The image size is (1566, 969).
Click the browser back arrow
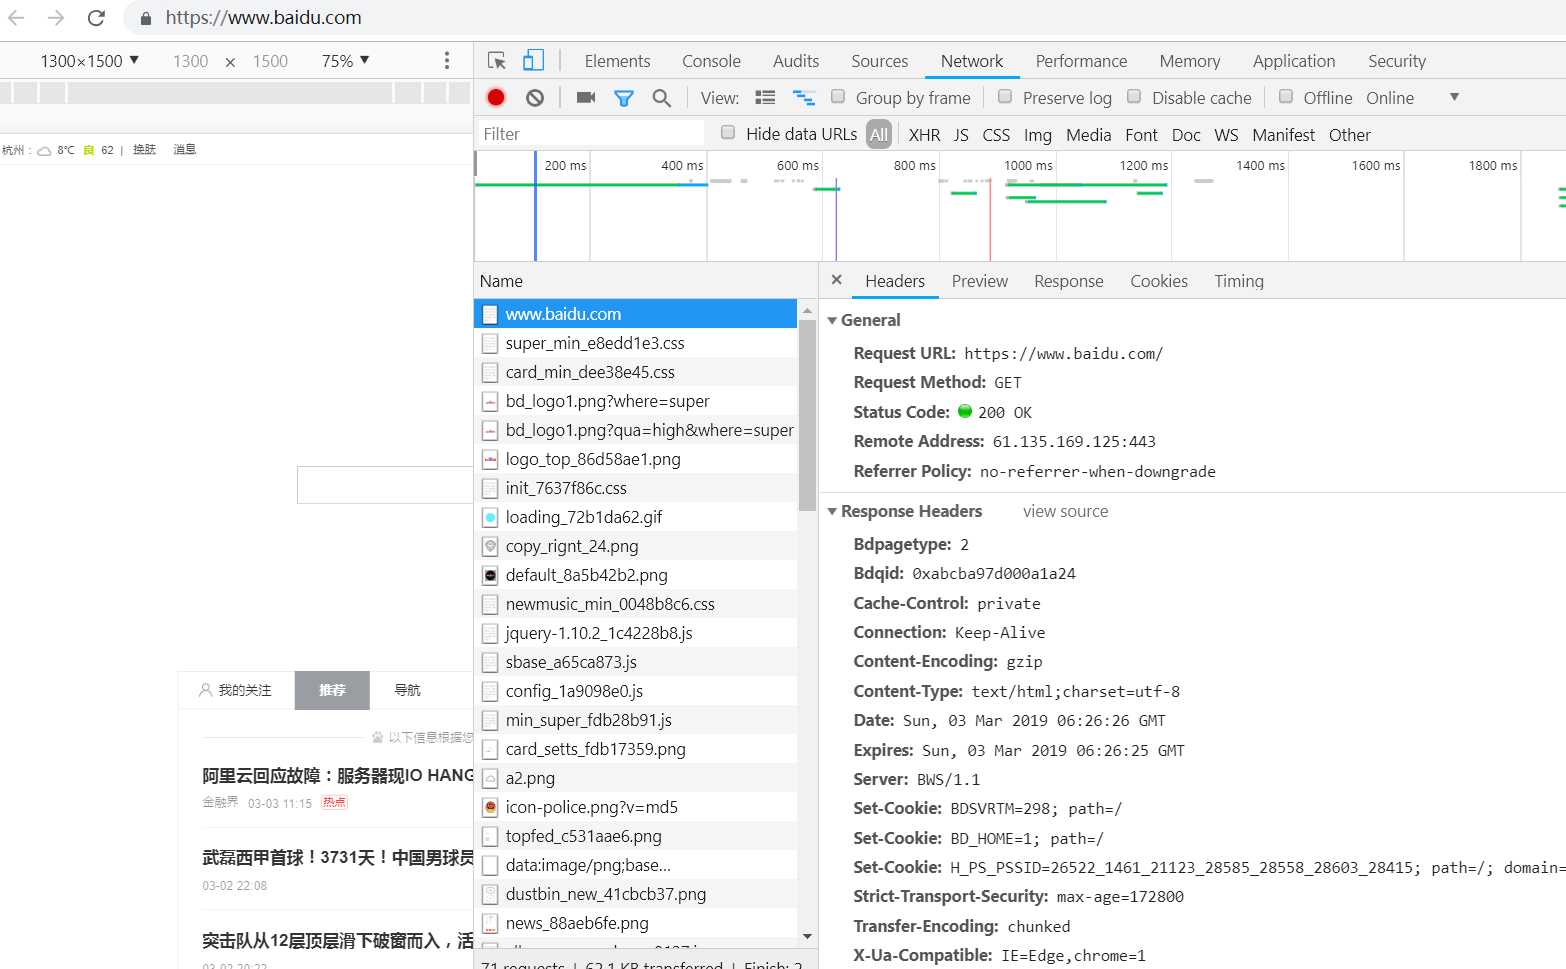(x=16, y=18)
